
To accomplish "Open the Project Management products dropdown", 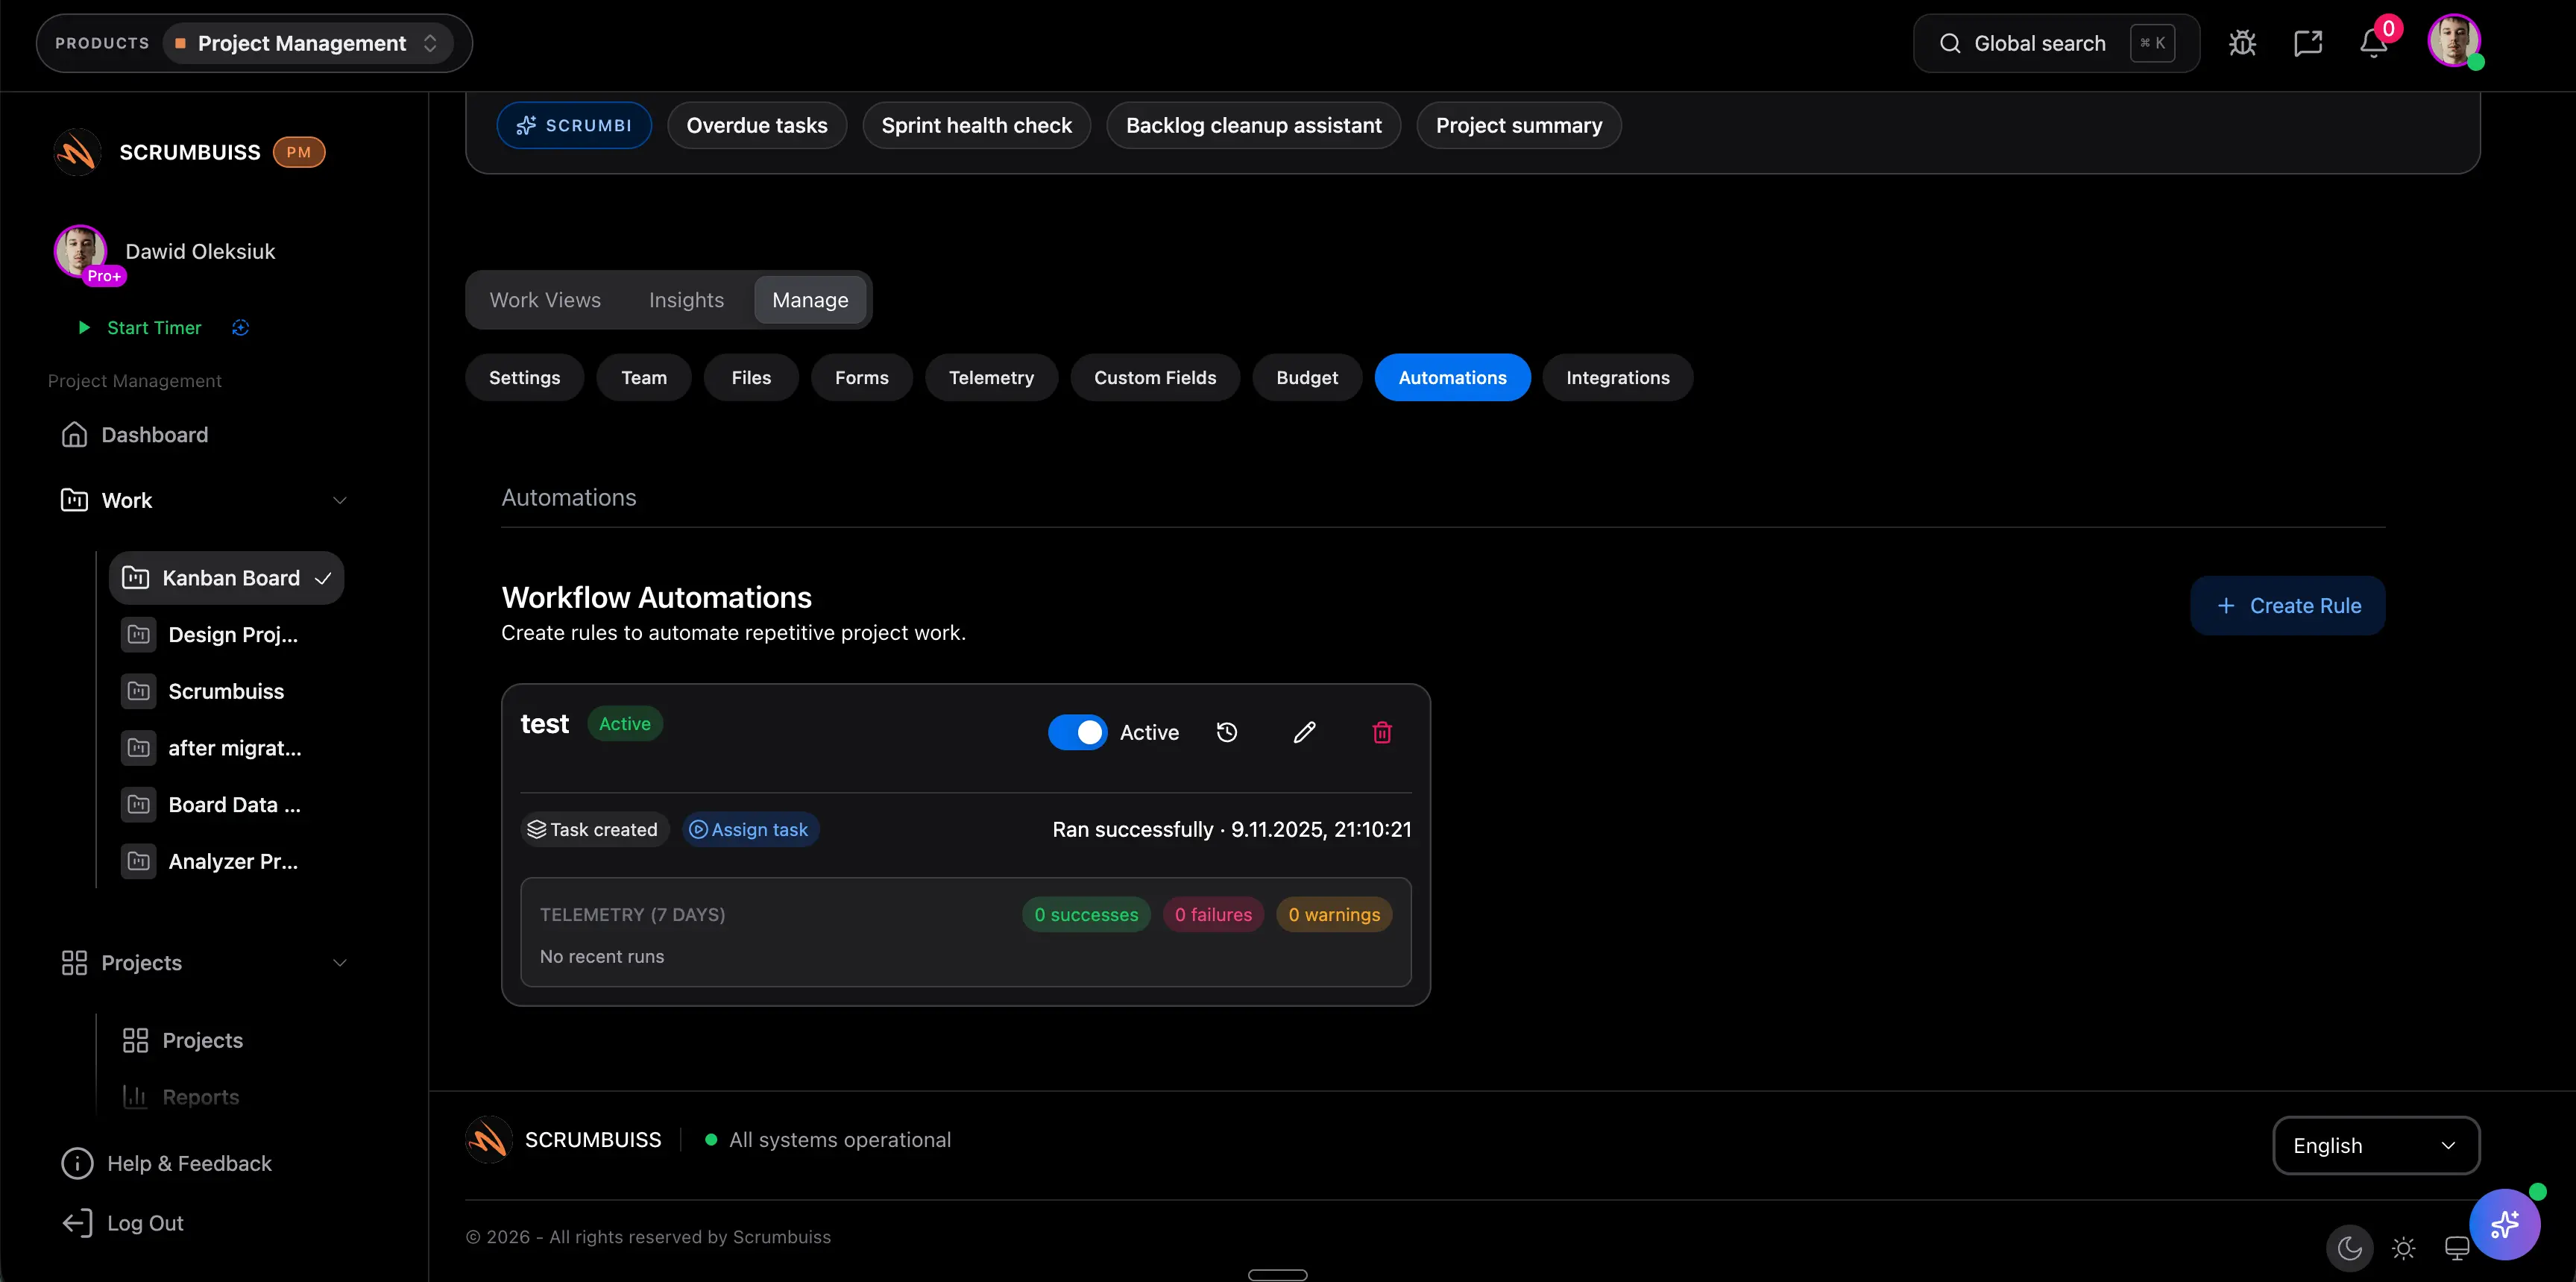I will coord(307,43).
